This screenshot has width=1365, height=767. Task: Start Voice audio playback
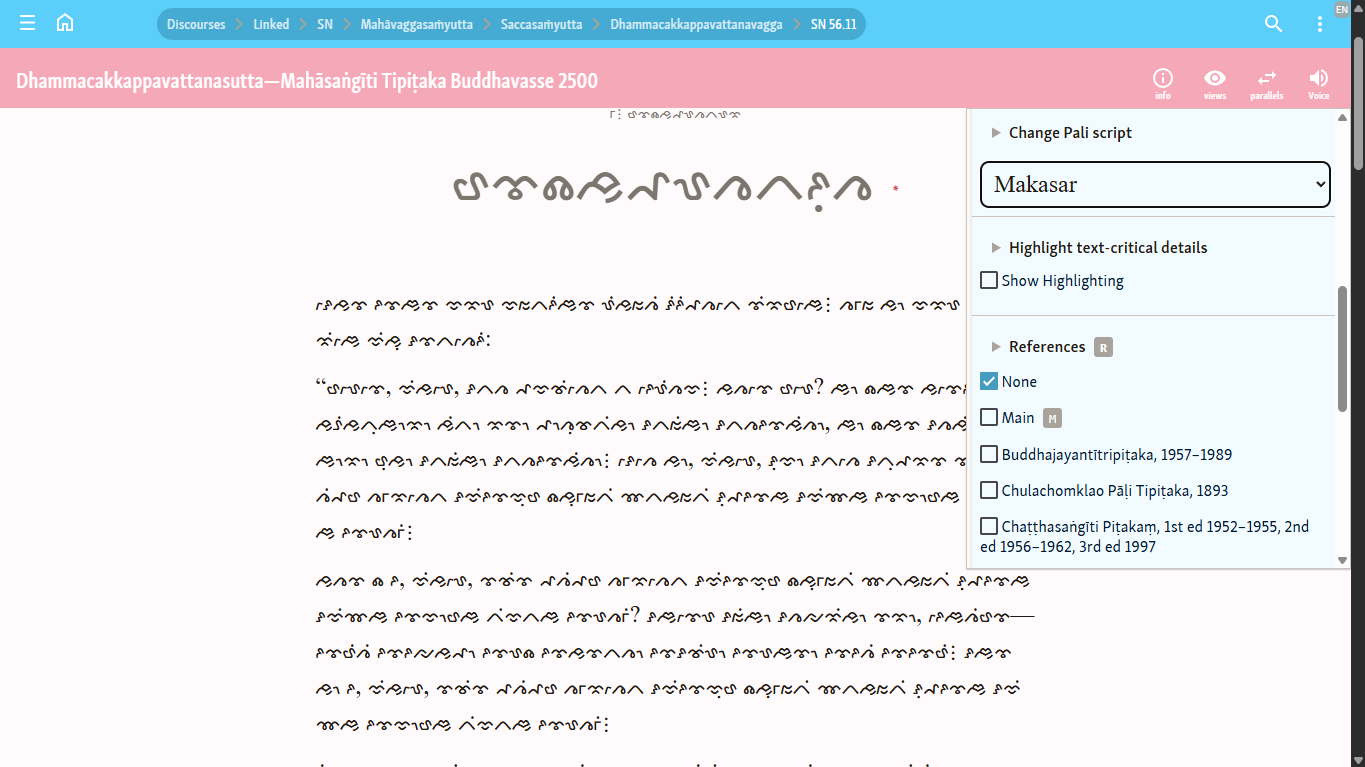pyautogui.click(x=1319, y=83)
